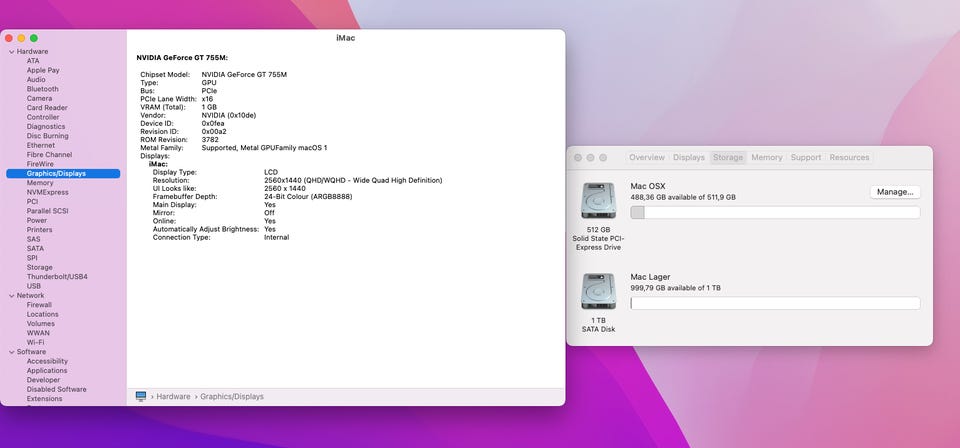Viewport: 960px width, 448px height.
Task: Select Apple Pay in the sidebar
Action: point(43,70)
